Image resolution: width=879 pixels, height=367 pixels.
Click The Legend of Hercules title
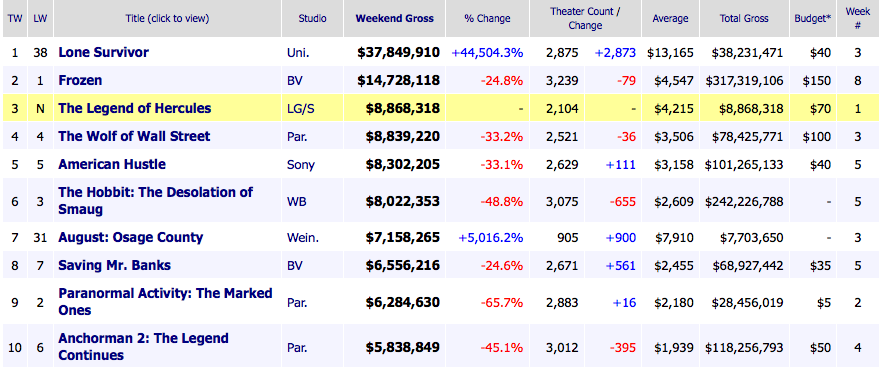point(135,108)
